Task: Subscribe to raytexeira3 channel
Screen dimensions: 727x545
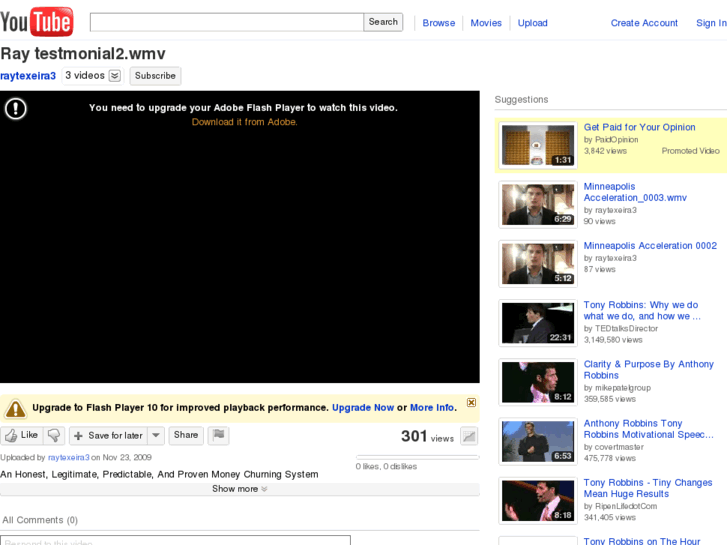Action: (155, 76)
